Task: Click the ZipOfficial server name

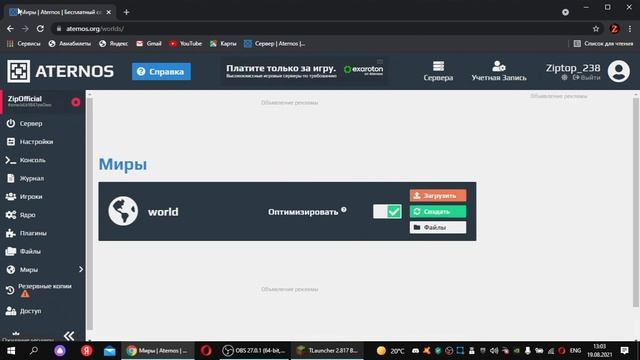Action: point(24,99)
